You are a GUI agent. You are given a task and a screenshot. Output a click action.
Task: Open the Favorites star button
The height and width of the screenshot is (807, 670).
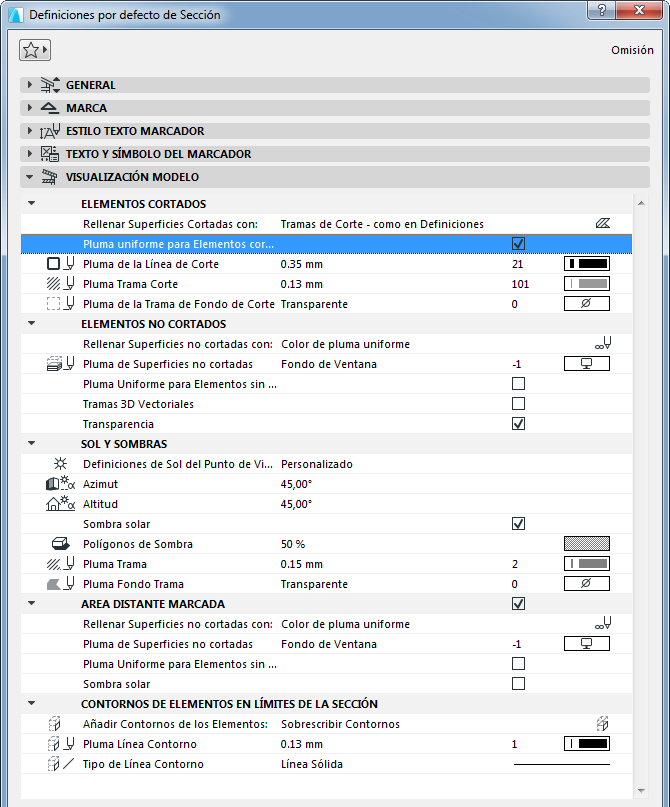[35, 50]
